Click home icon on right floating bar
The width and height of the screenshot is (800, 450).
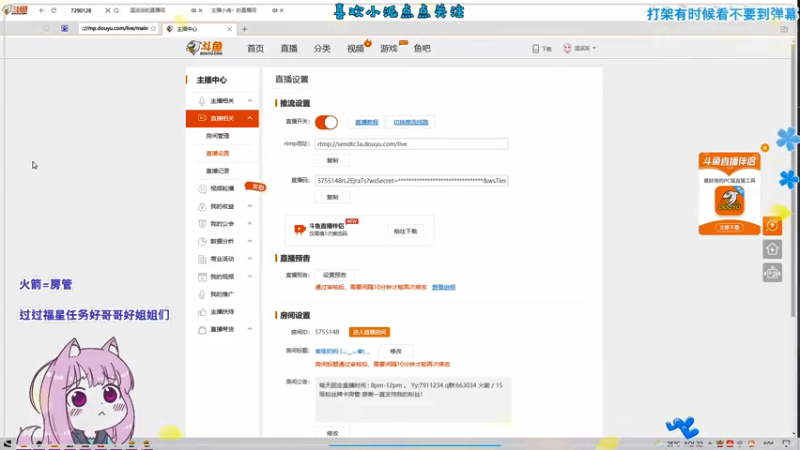772,249
